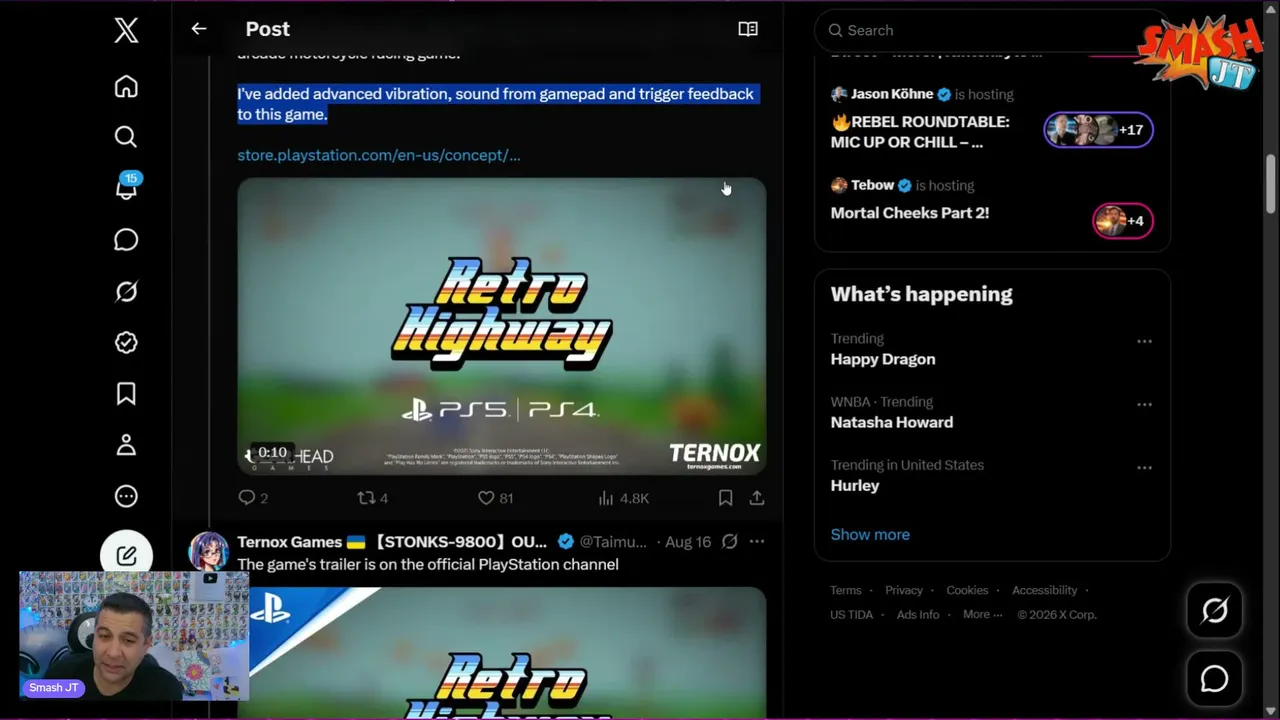Show more trending topics

click(x=870, y=534)
